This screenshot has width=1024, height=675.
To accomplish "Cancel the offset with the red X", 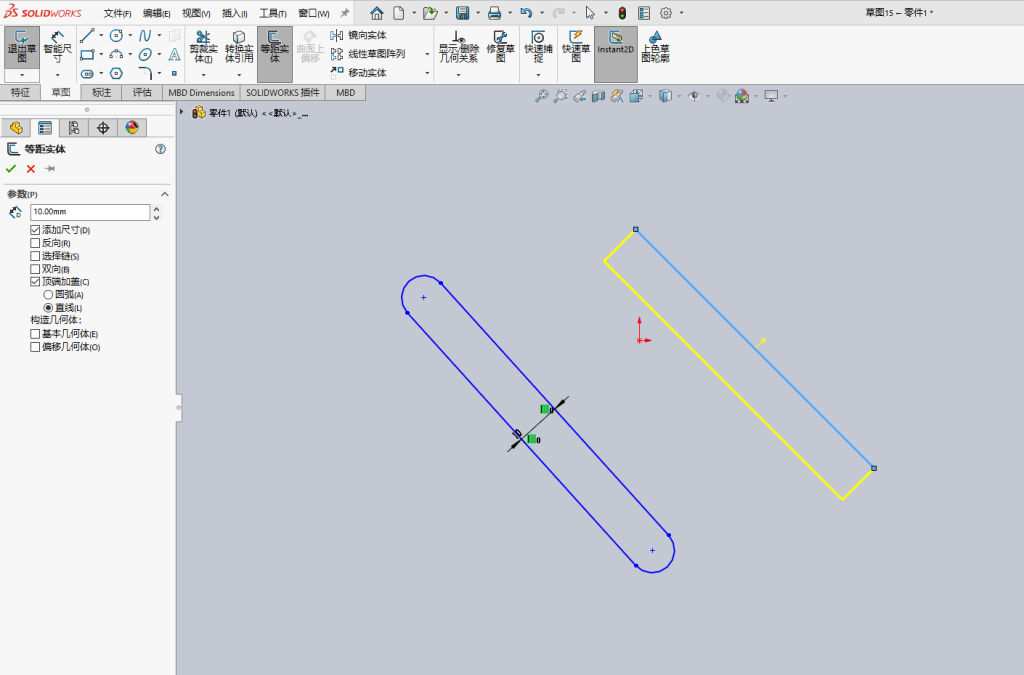I will tap(31, 169).
